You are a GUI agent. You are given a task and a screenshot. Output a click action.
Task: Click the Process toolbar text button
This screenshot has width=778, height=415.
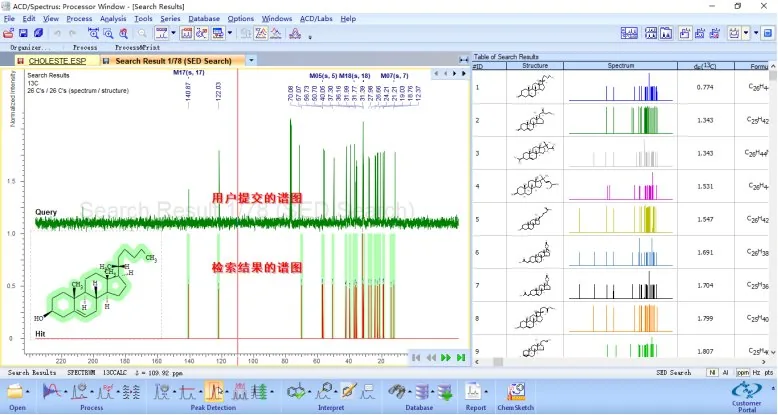point(85,48)
